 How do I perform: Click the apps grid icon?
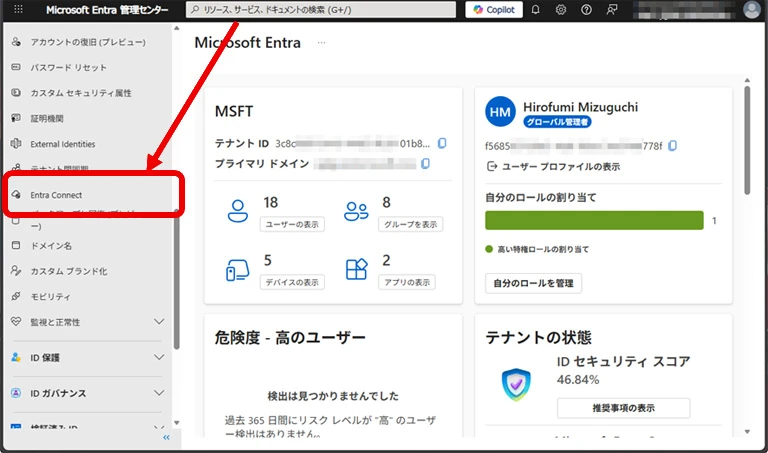click(x=357, y=269)
